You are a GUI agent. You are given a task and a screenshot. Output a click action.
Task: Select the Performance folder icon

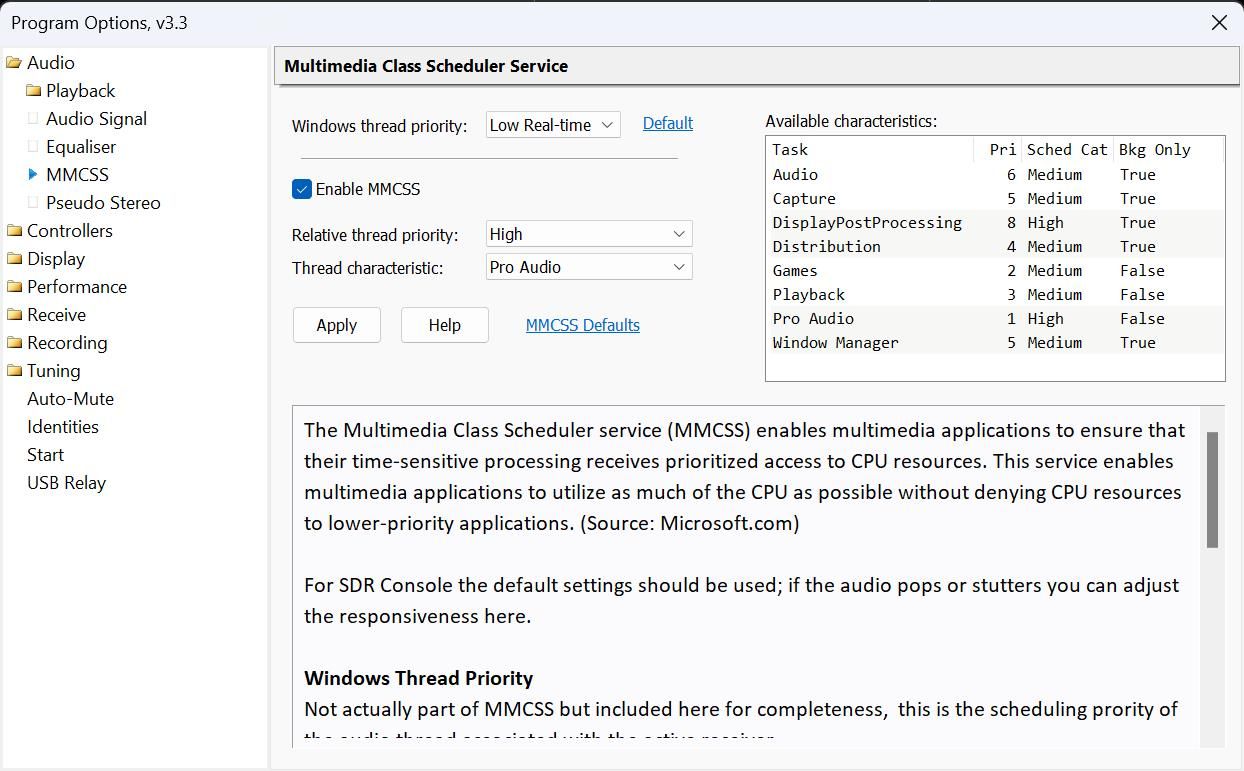(13, 286)
